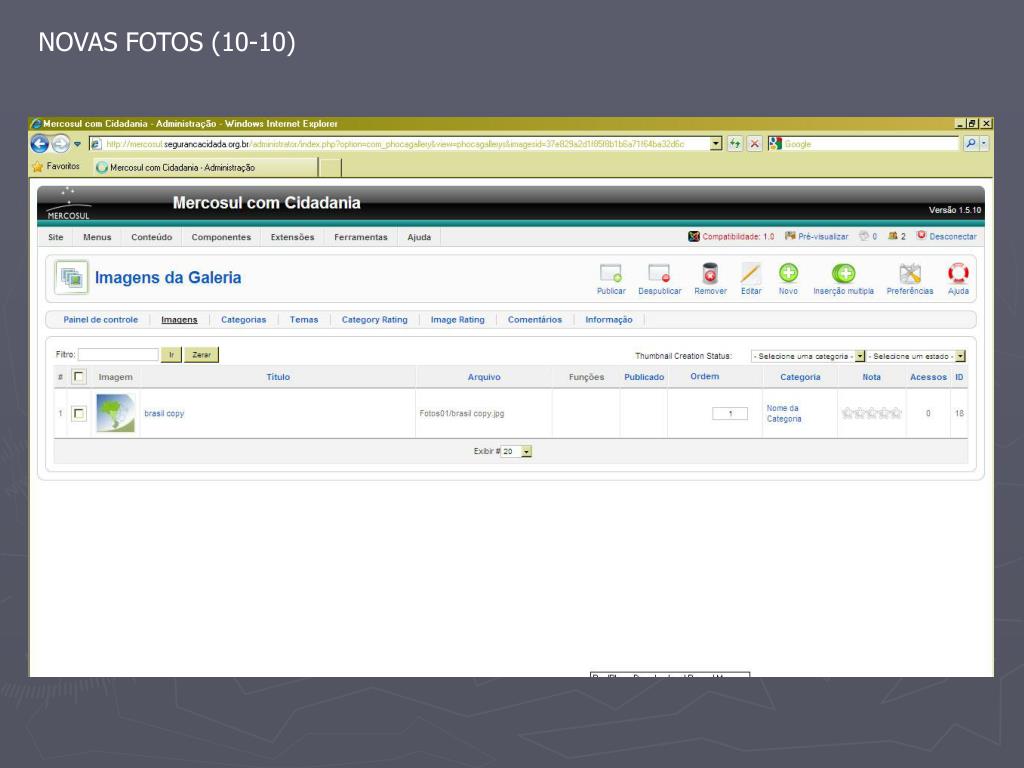The image size is (1024, 768).
Task: Open the recent pages dropdown arrow
Action: pos(77,144)
